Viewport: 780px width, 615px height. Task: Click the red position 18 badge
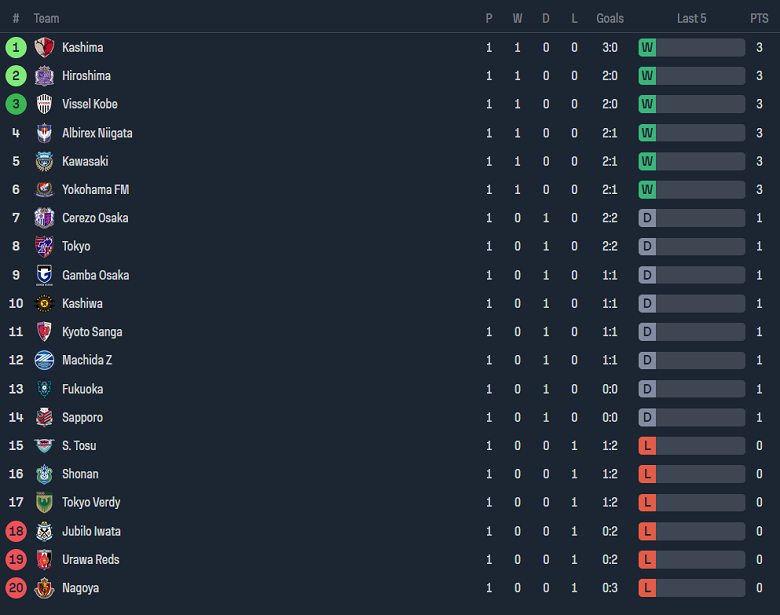pyautogui.click(x=16, y=531)
